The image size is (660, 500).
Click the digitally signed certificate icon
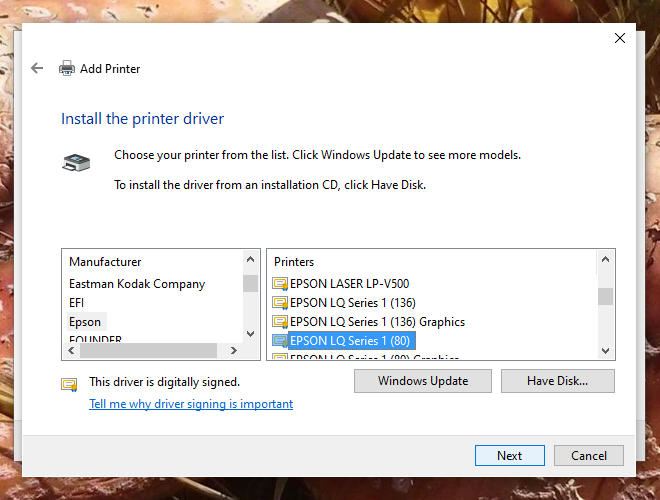tap(69, 384)
